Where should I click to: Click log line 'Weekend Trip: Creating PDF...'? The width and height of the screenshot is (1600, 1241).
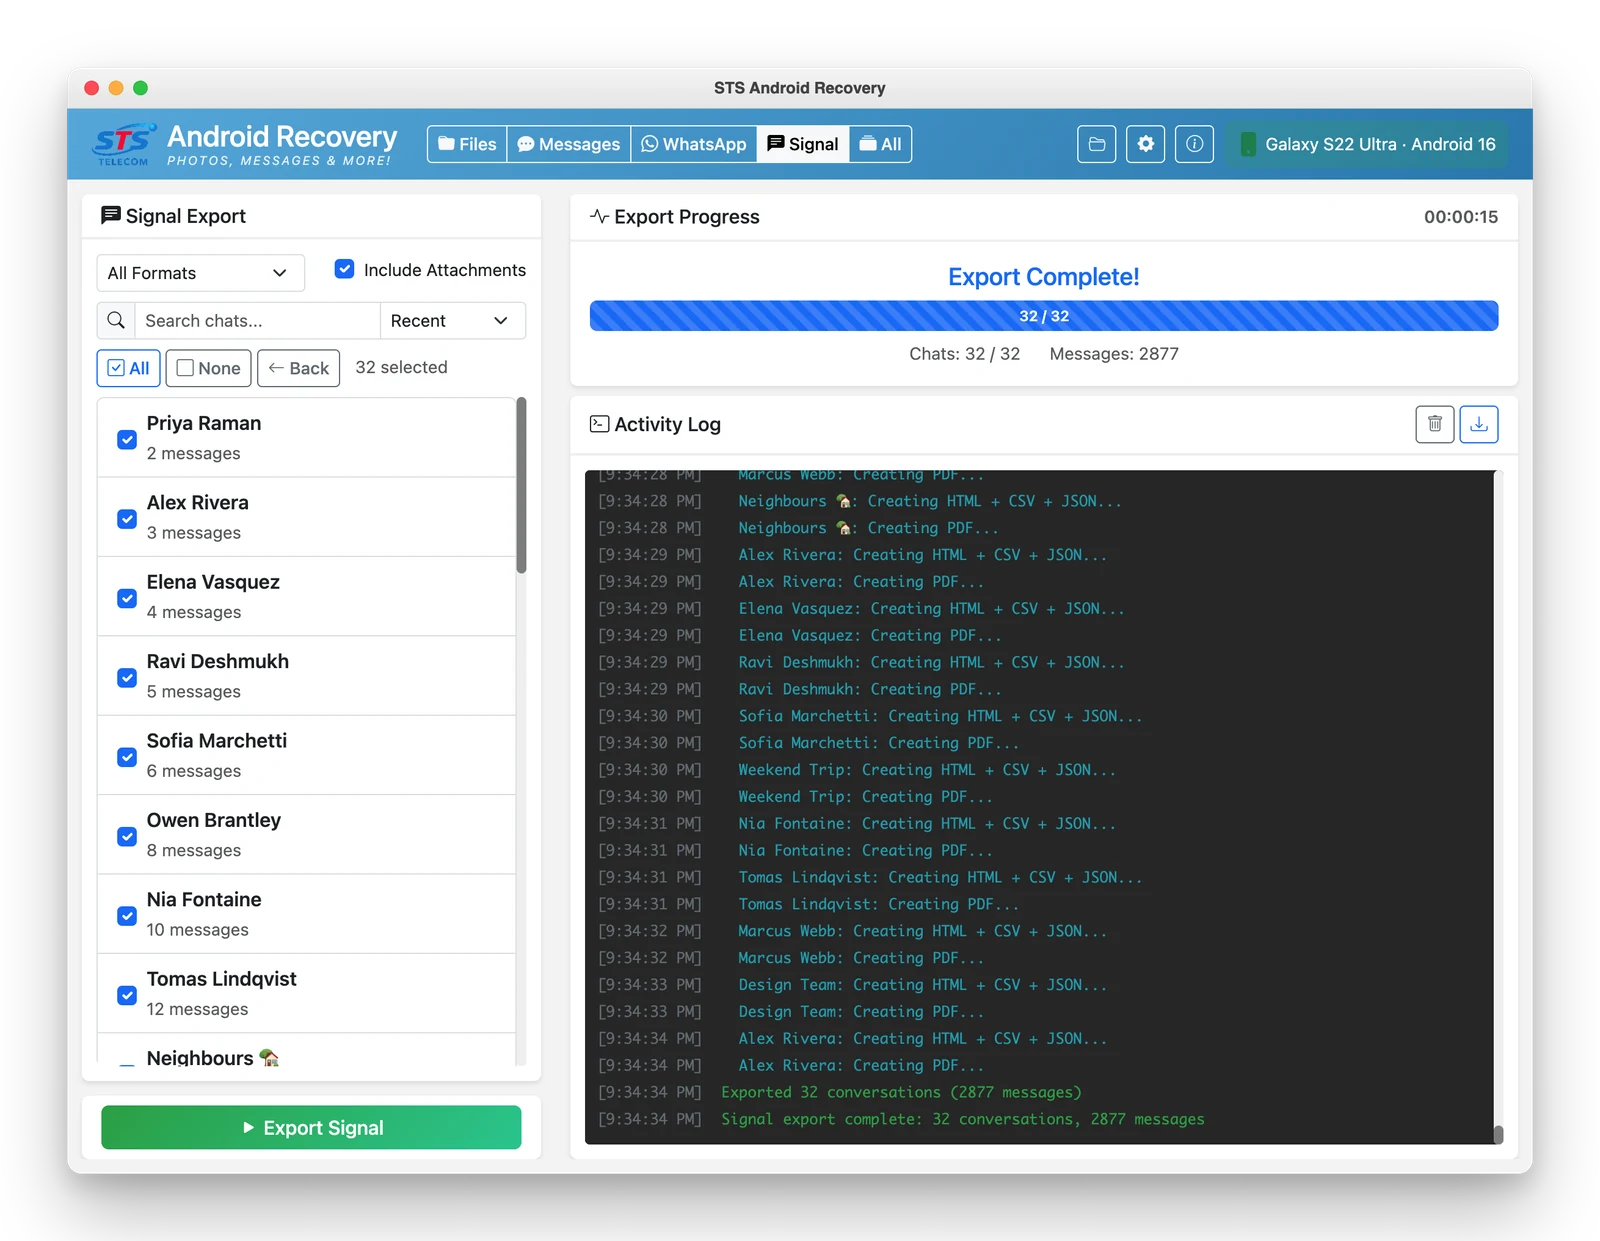click(865, 797)
